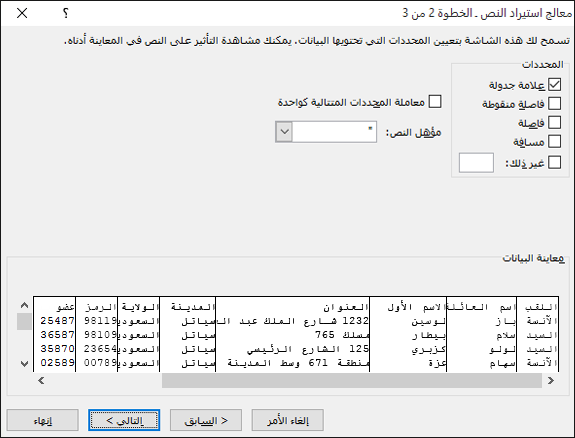The height and width of the screenshot is (438, 575).
Task: Click the address 1232 شارع الملك عبد
Action: 293,321
